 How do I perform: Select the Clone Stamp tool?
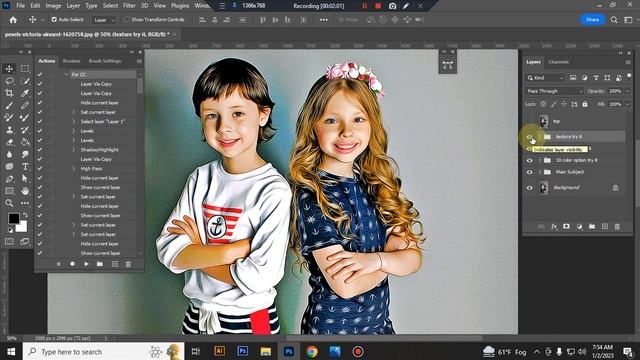(x=9, y=130)
